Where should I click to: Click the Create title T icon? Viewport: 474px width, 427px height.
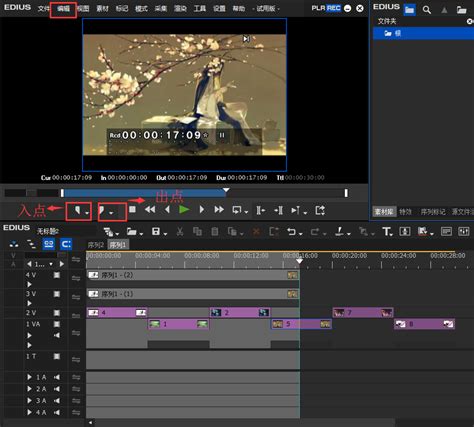[386, 231]
